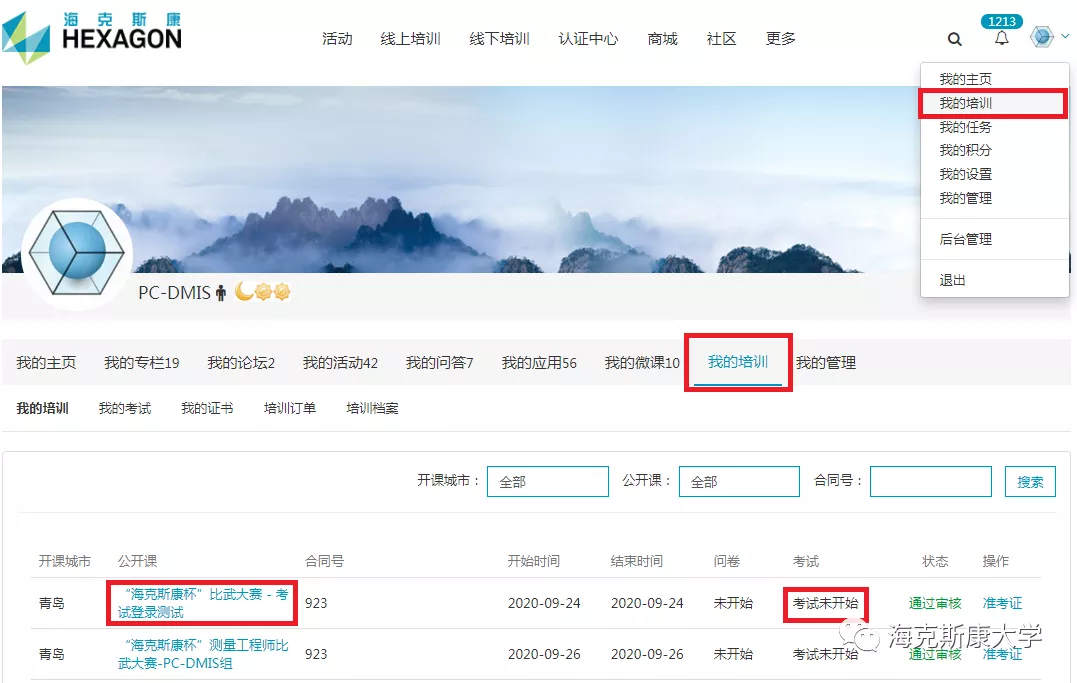Click the 合同号 input field
This screenshot has width=1077, height=683.
tap(930, 481)
